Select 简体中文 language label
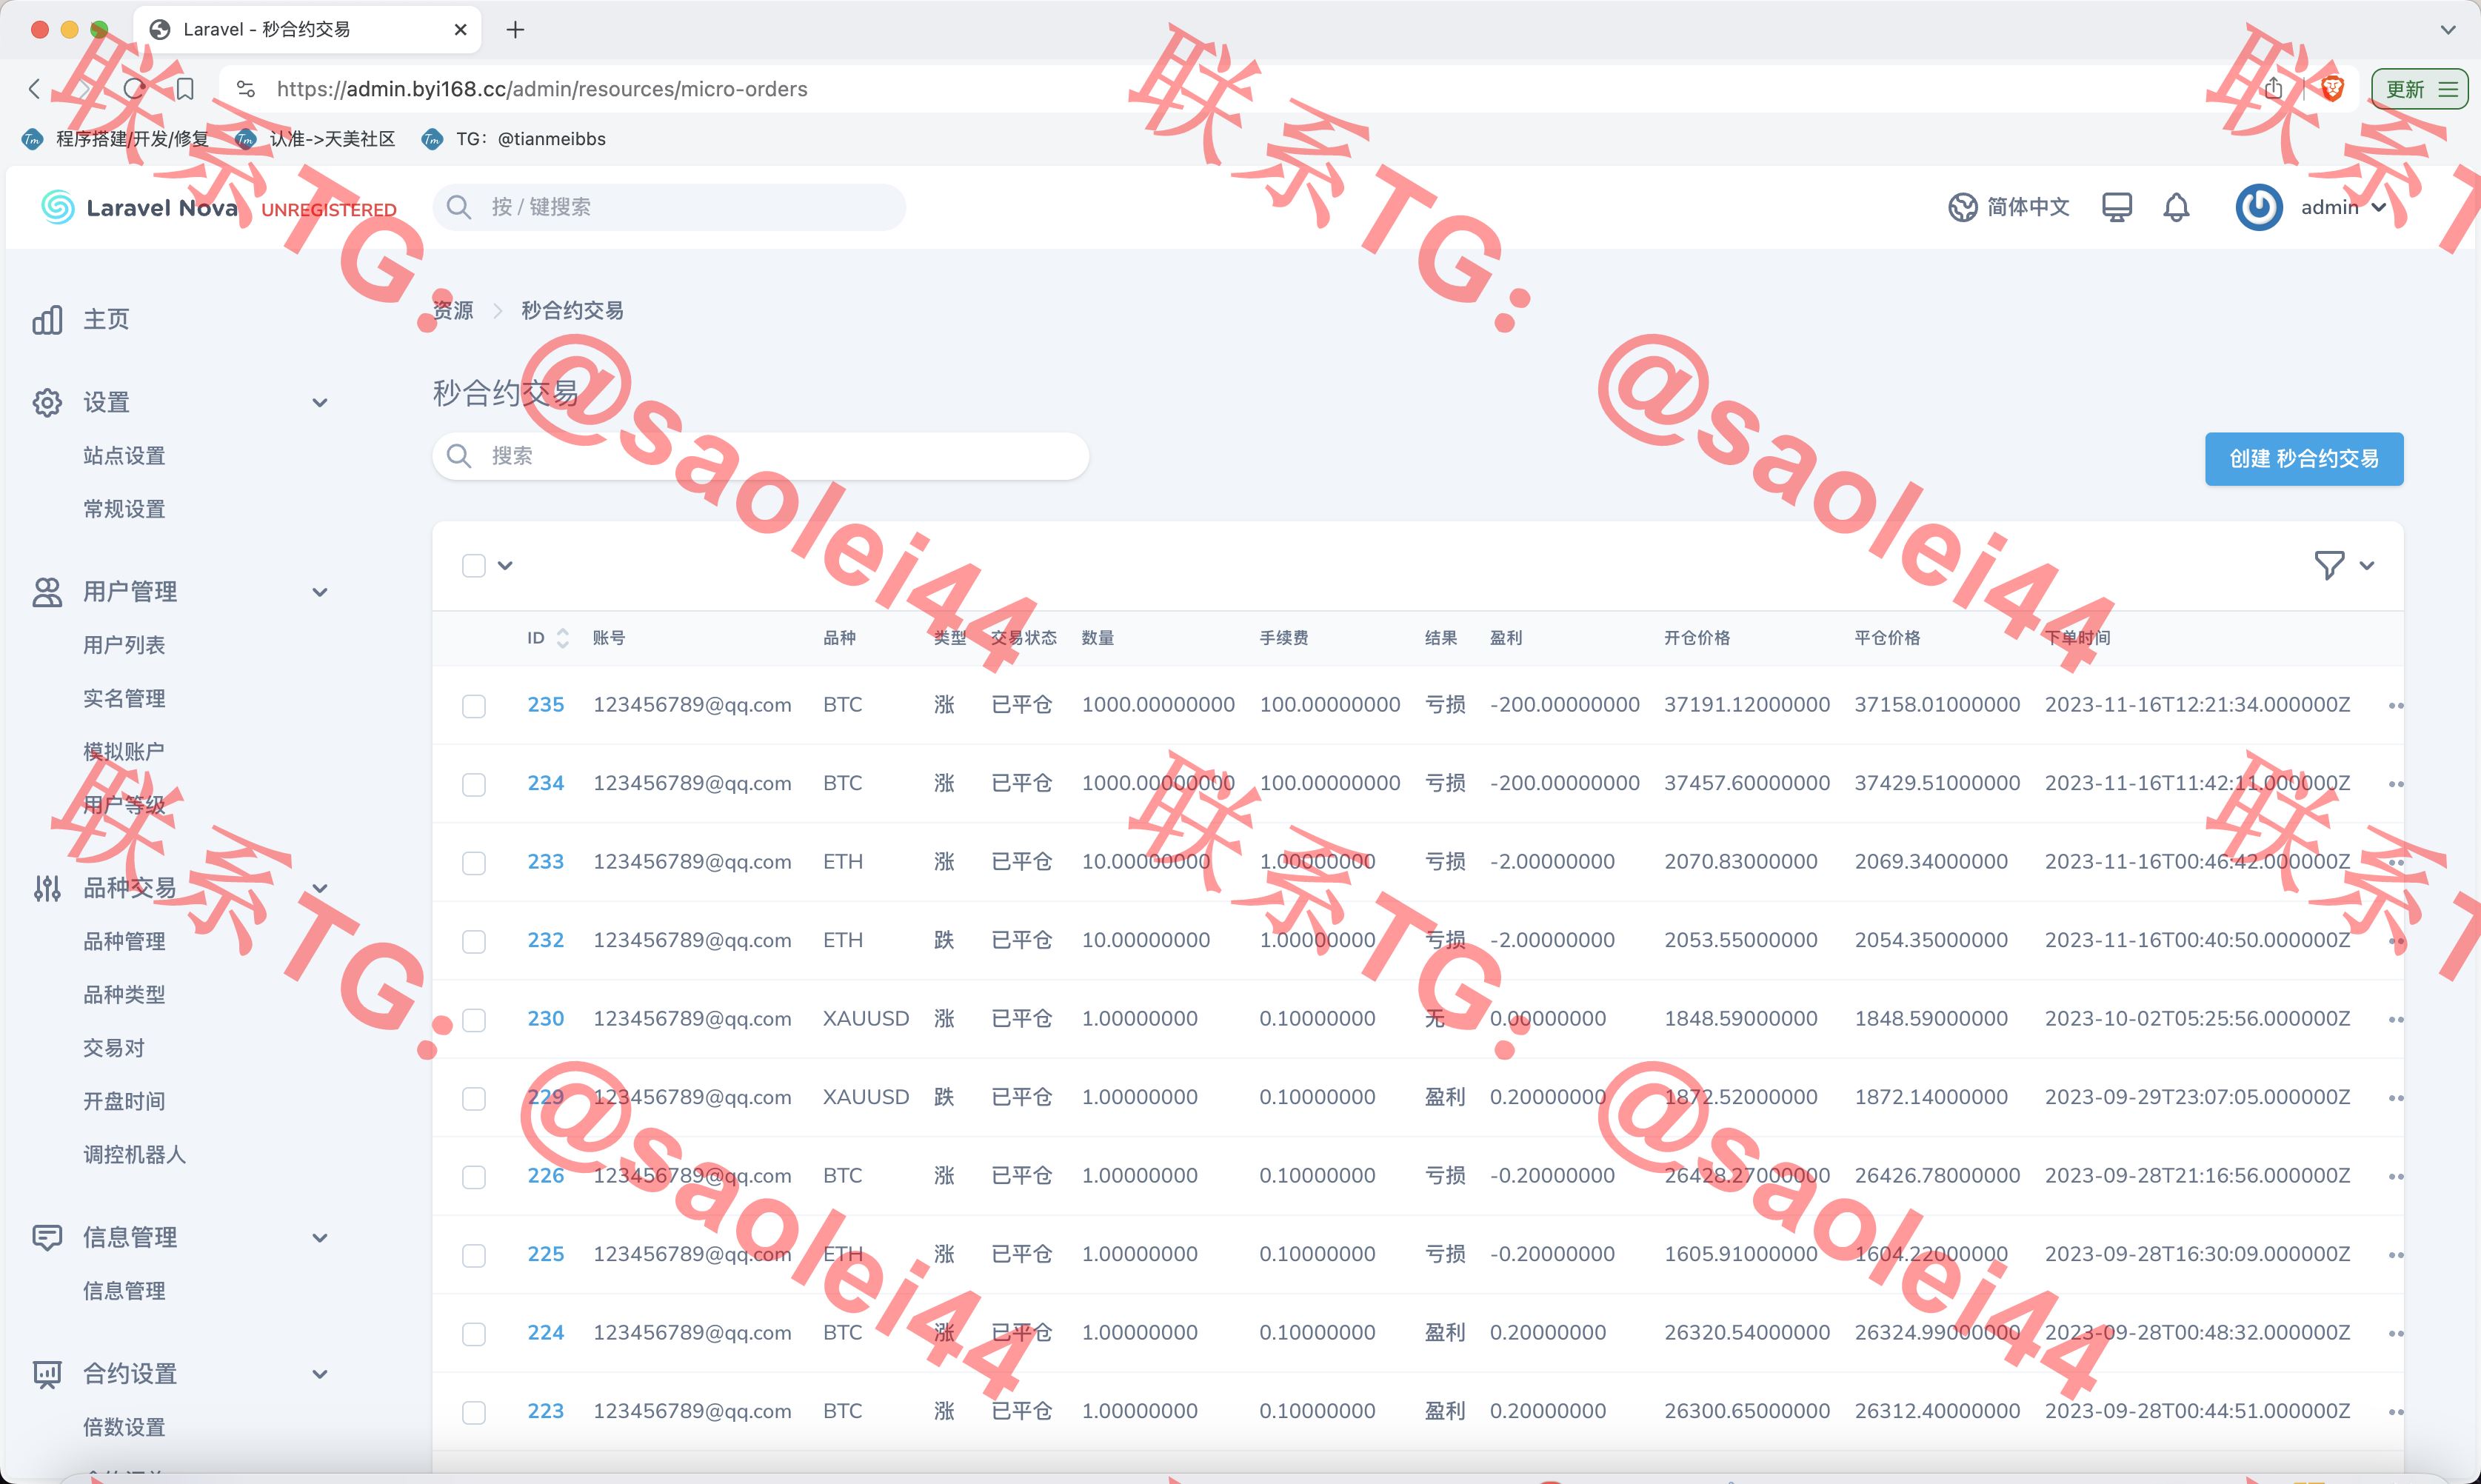The height and width of the screenshot is (1484, 2481). 2028,207
